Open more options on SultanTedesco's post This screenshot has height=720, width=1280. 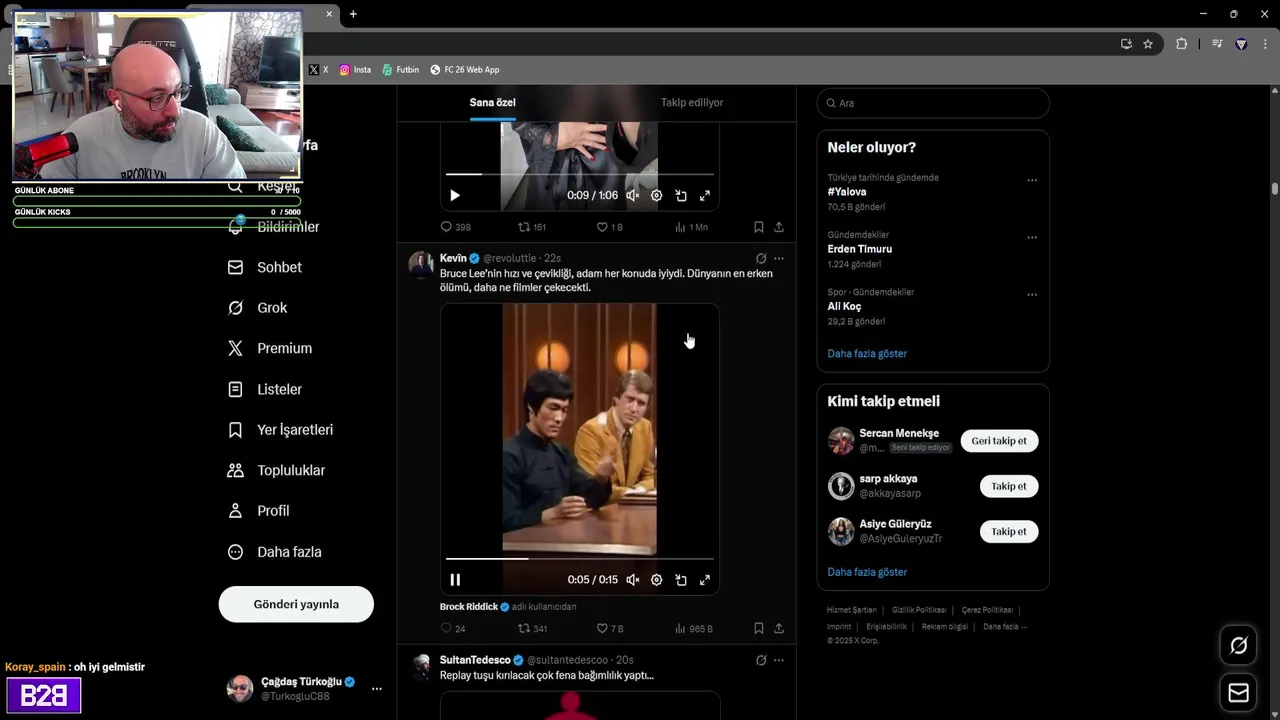(x=779, y=660)
